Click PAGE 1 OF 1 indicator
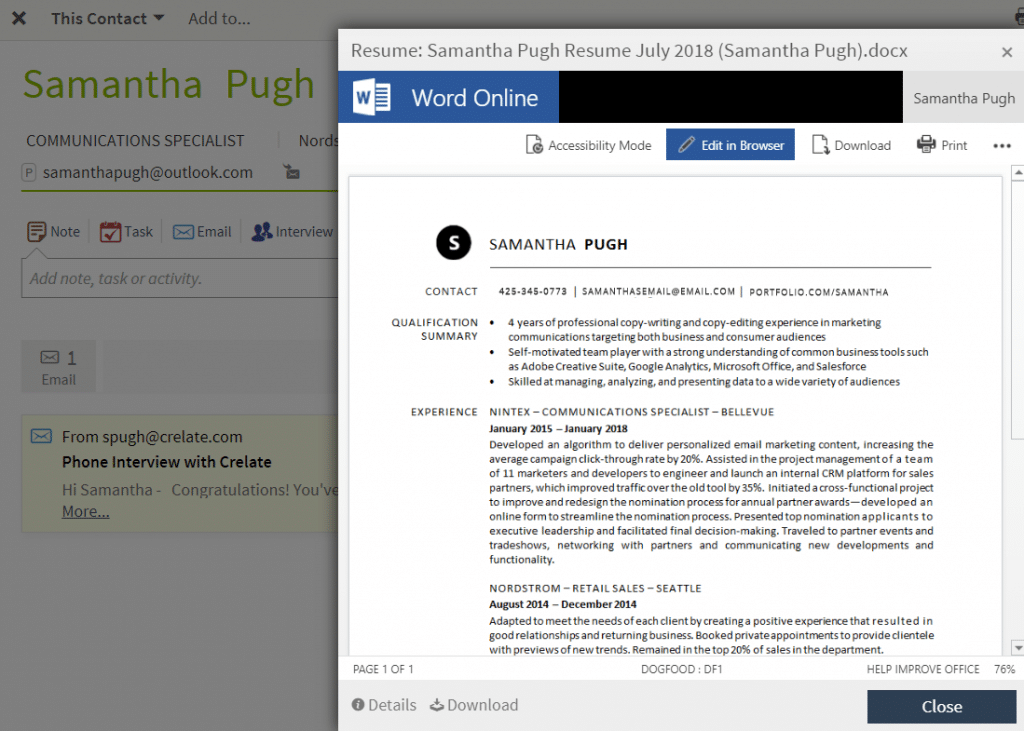Viewport: 1024px width, 731px height. [383, 669]
